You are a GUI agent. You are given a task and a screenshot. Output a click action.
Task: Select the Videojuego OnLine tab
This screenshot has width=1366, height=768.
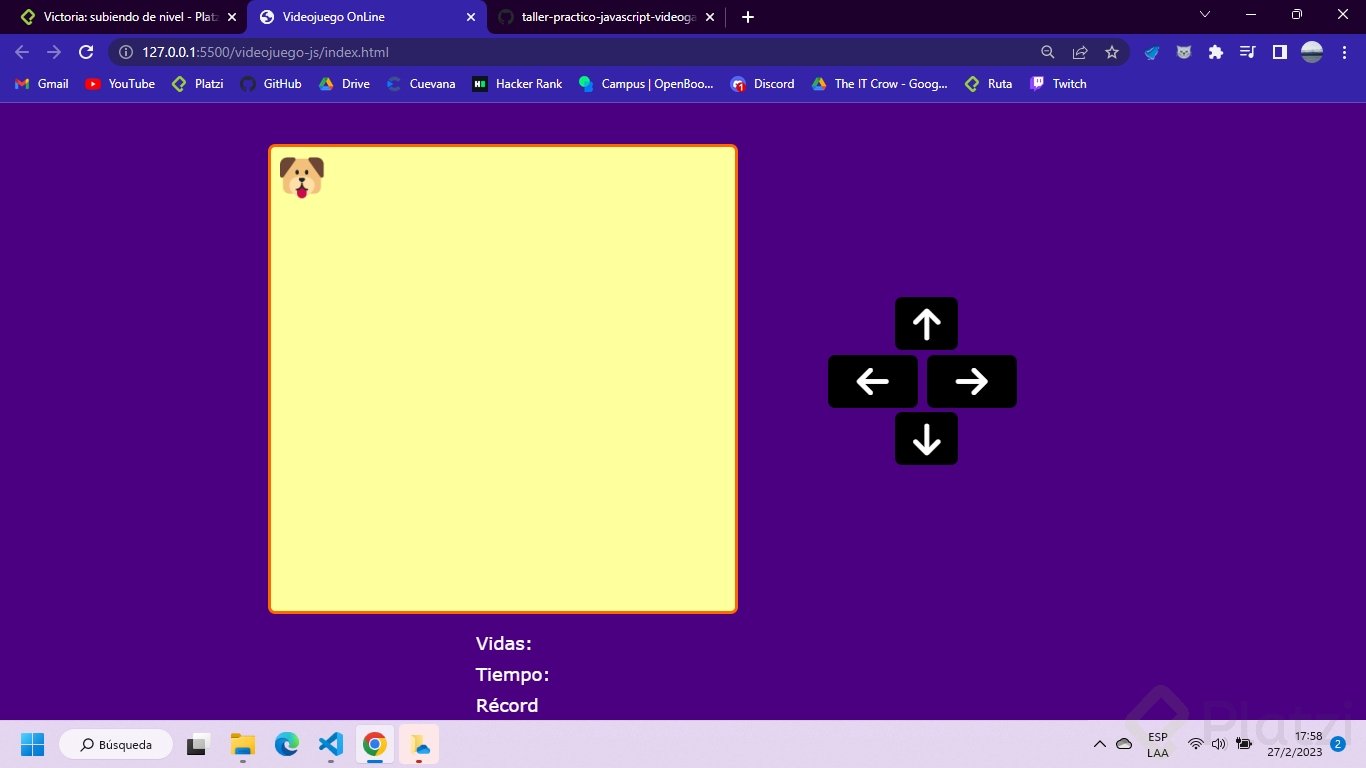(366, 17)
